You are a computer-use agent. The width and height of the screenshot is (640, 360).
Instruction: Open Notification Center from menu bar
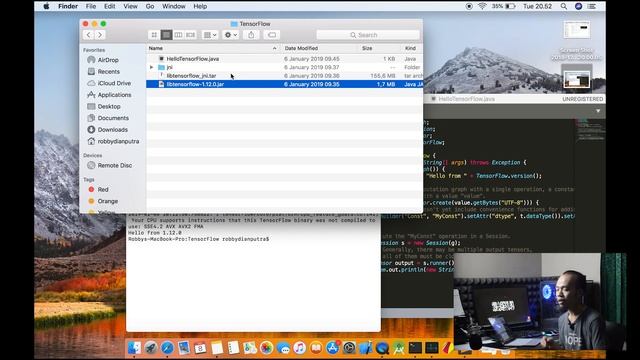pyautogui.click(x=591, y=7)
